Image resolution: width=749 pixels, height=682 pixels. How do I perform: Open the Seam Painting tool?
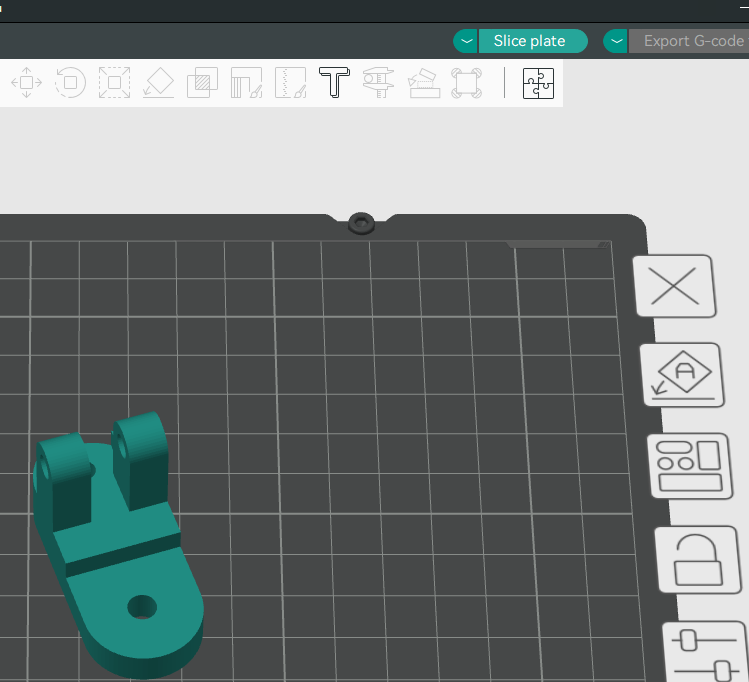(290, 82)
